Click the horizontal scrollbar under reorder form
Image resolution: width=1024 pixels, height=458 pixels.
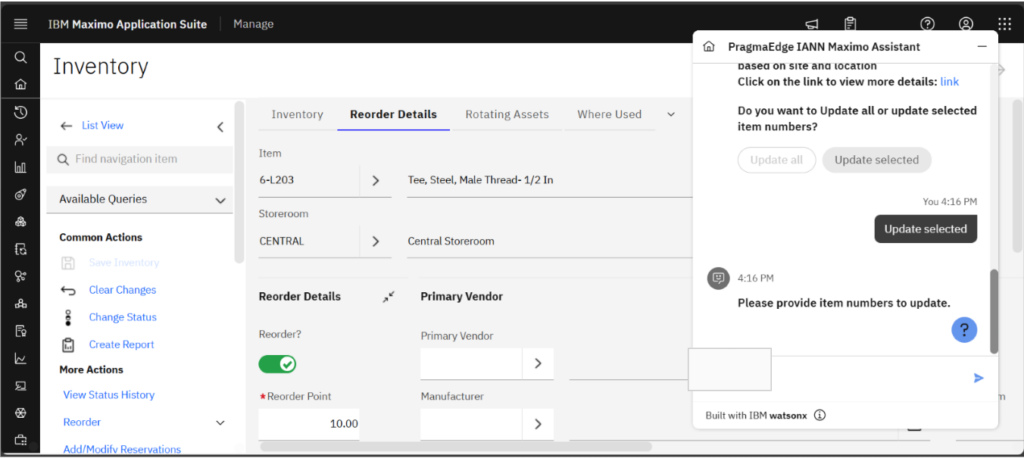pos(456,446)
